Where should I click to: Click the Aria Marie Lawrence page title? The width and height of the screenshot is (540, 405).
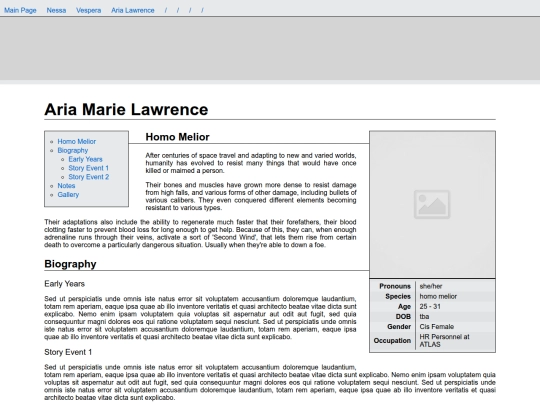click(126, 110)
